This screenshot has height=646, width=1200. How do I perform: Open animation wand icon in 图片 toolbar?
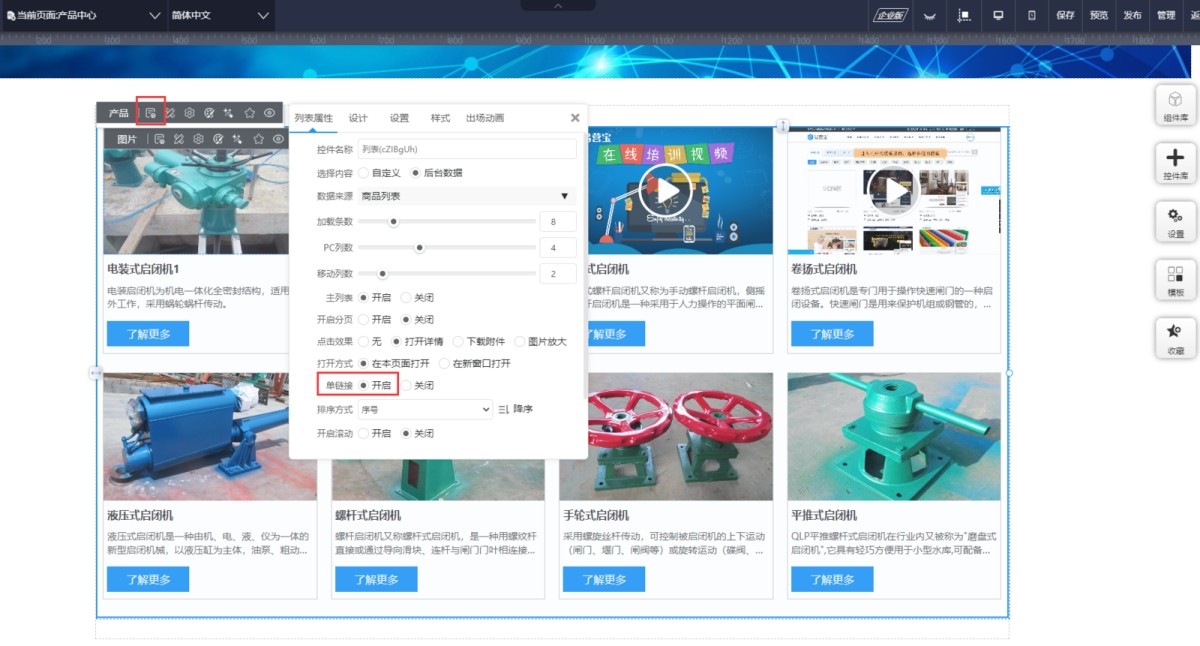coord(238,139)
